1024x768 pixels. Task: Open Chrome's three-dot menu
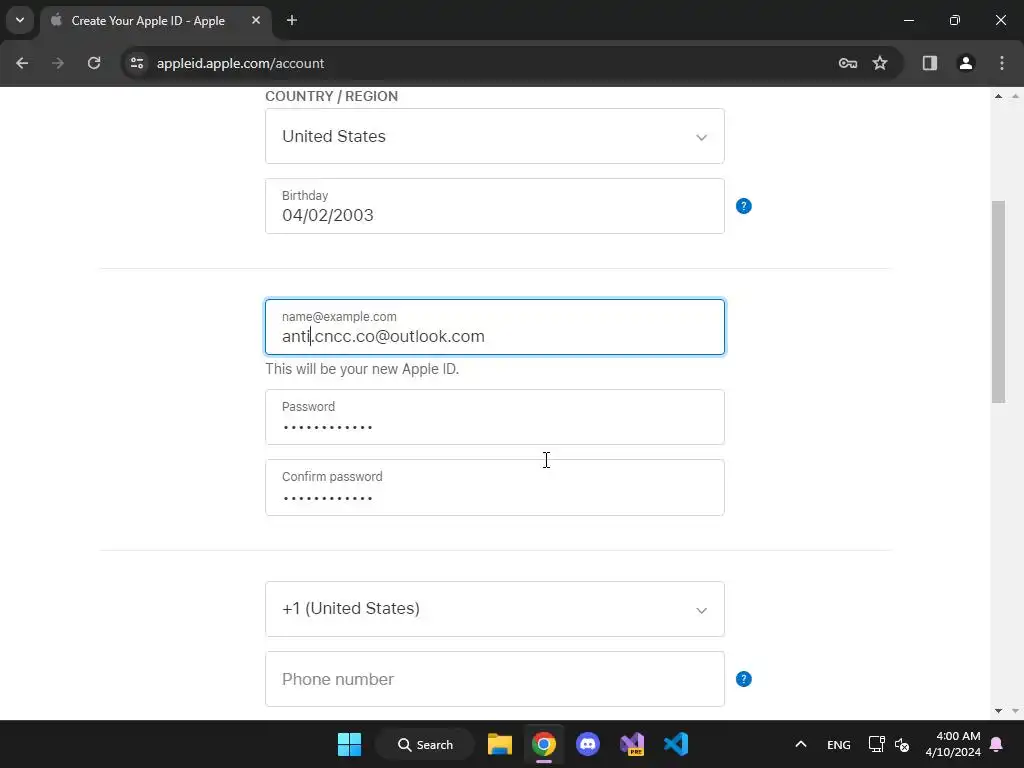(1002, 63)
